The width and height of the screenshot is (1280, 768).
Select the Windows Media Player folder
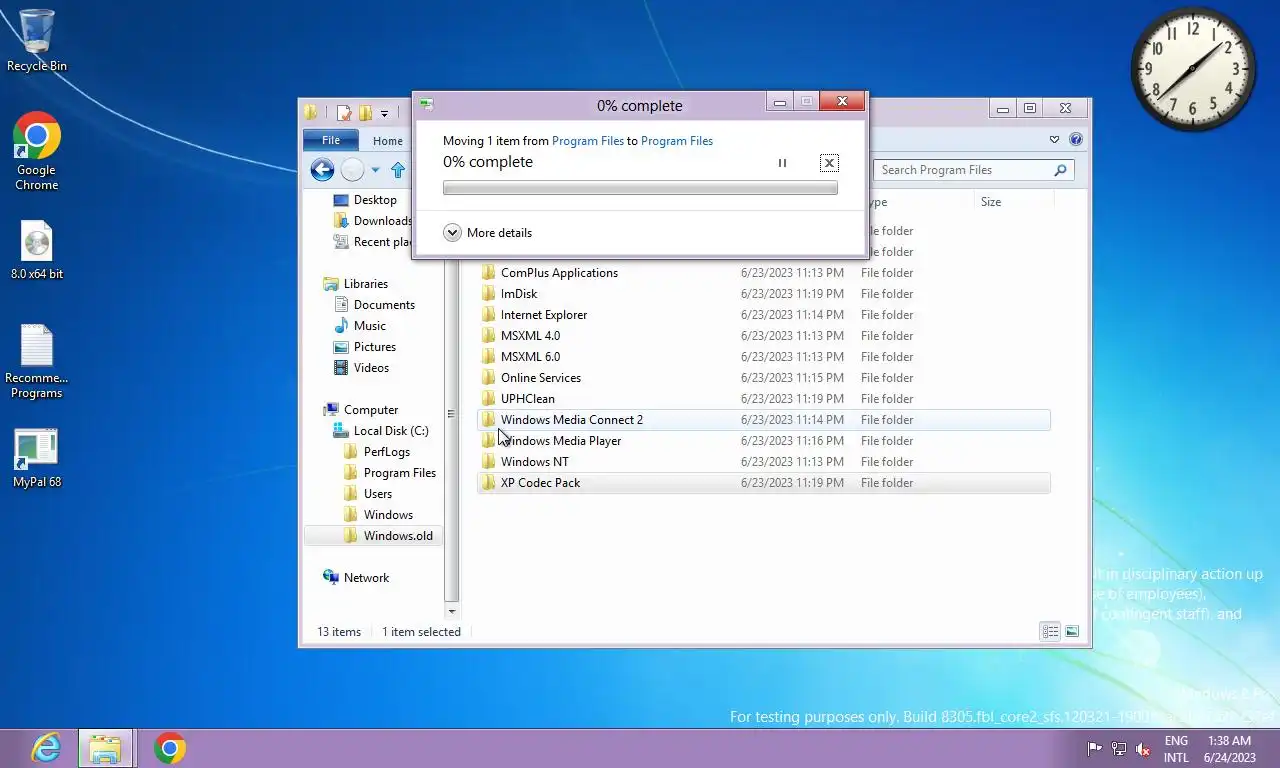[x=764, y=441]
